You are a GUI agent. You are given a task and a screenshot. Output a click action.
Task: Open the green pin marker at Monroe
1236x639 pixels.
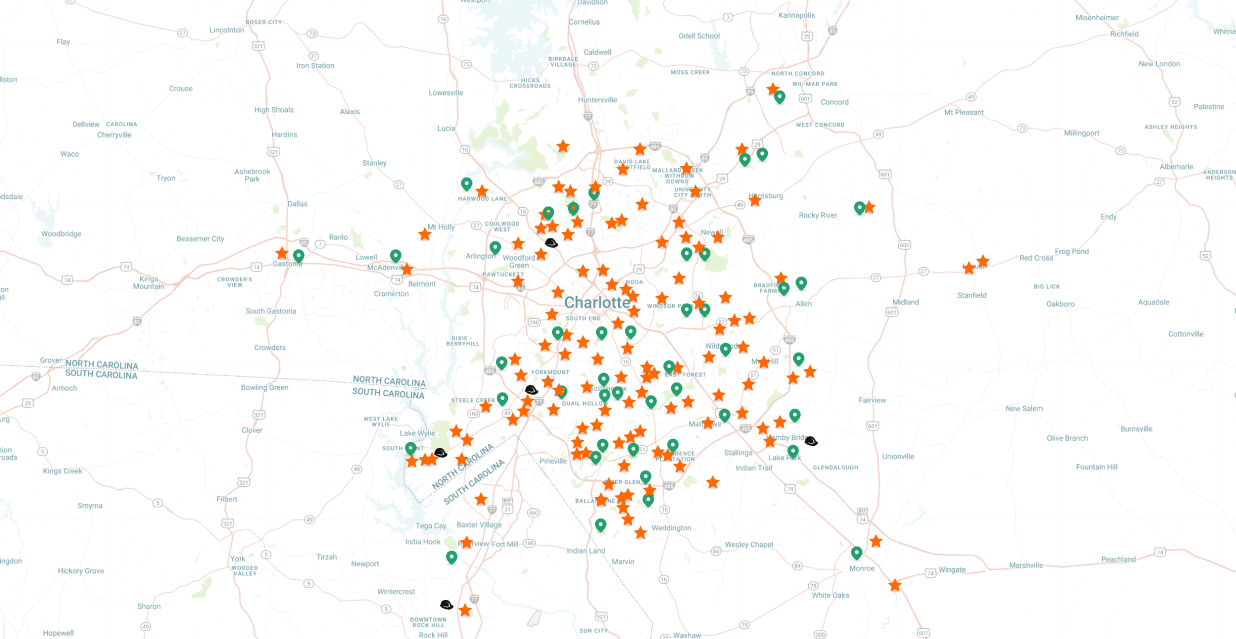(856, 553)
